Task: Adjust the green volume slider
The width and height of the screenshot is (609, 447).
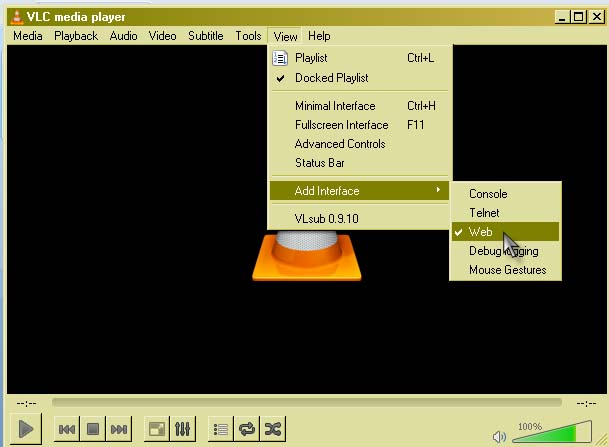Action: 552,432
